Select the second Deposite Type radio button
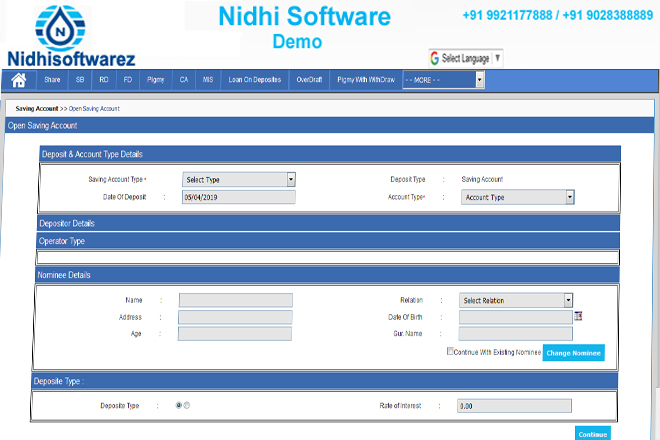Viewport: 660px width, 440px height. (x=187, y=405)
